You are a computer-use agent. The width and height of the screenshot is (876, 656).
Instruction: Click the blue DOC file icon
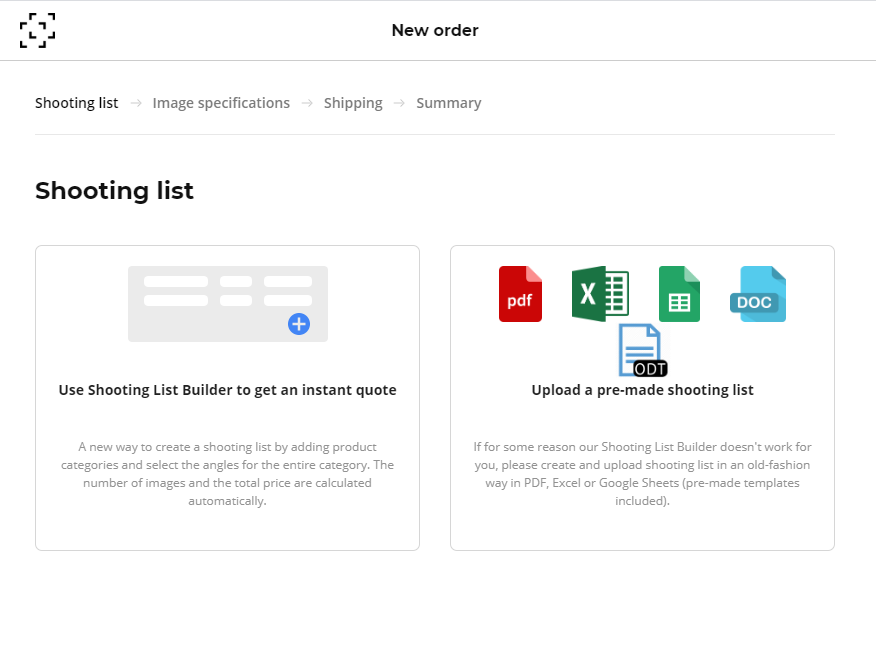(x=759, y=294)
